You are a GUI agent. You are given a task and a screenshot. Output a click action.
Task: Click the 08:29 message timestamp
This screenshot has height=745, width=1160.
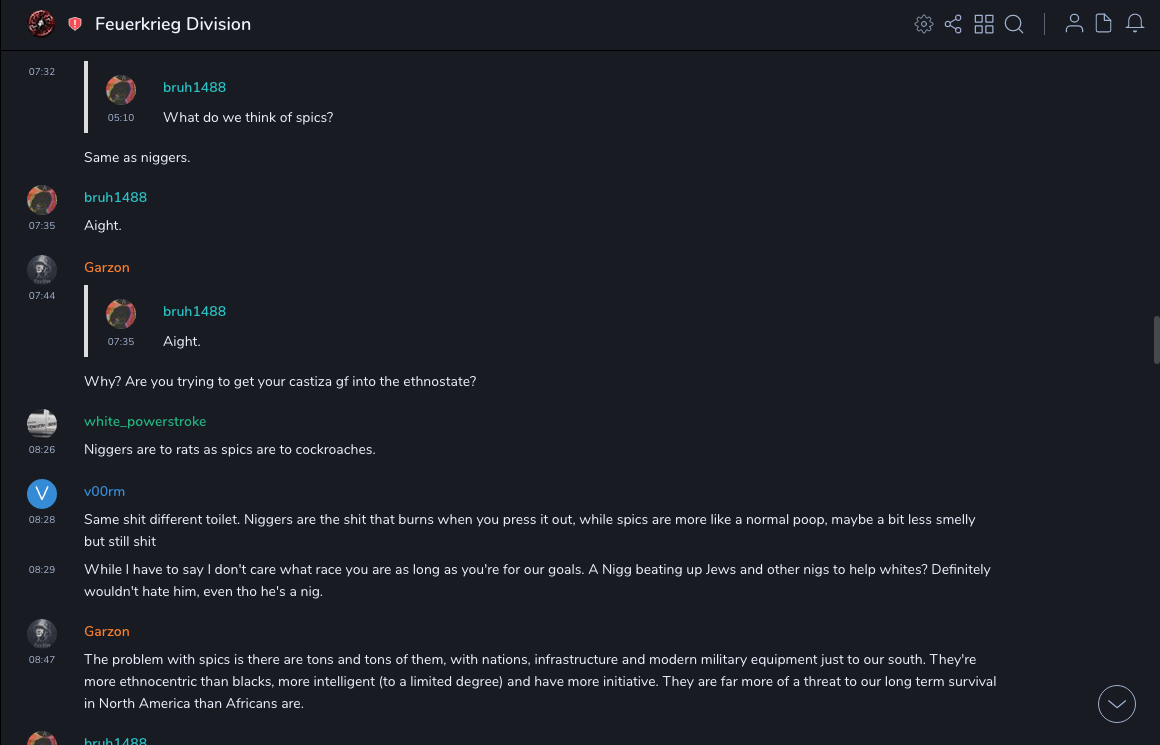click(x=42, y=570)
